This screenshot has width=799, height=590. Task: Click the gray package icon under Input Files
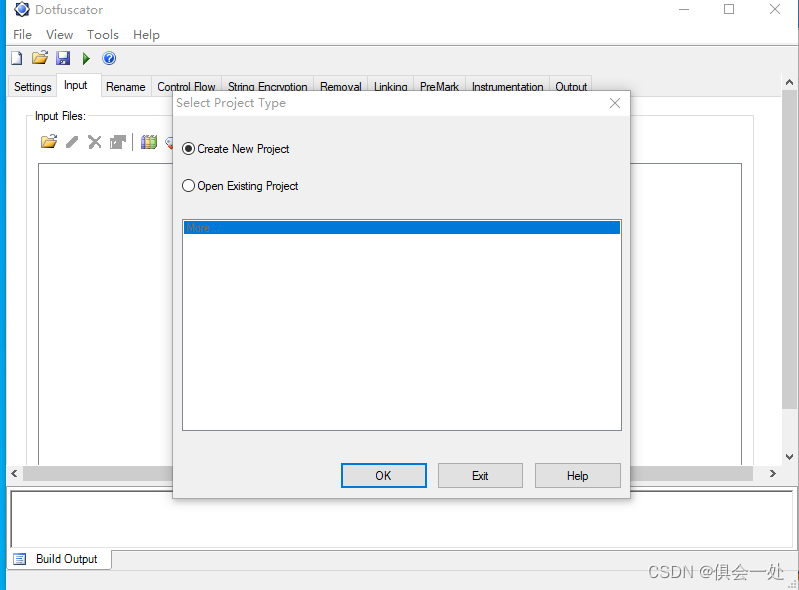118,142
